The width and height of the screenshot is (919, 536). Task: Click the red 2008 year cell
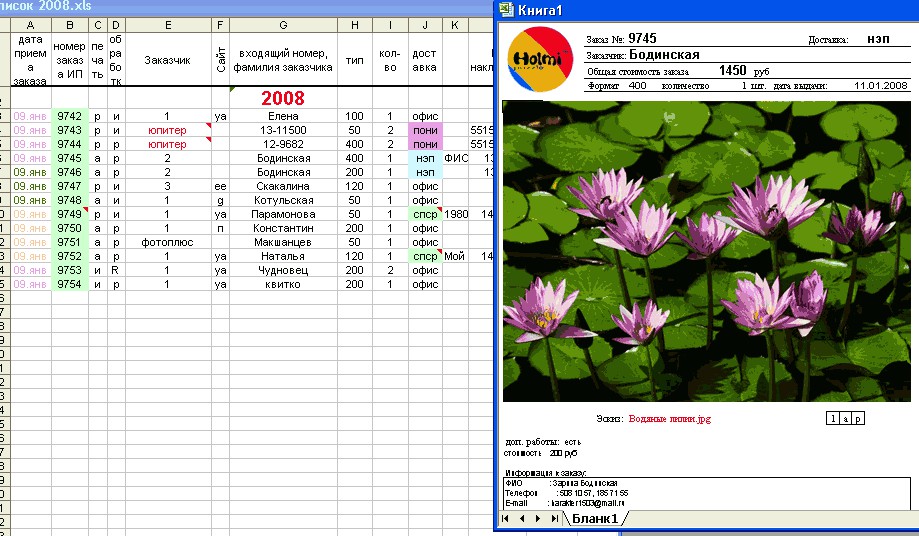(283, 98)
